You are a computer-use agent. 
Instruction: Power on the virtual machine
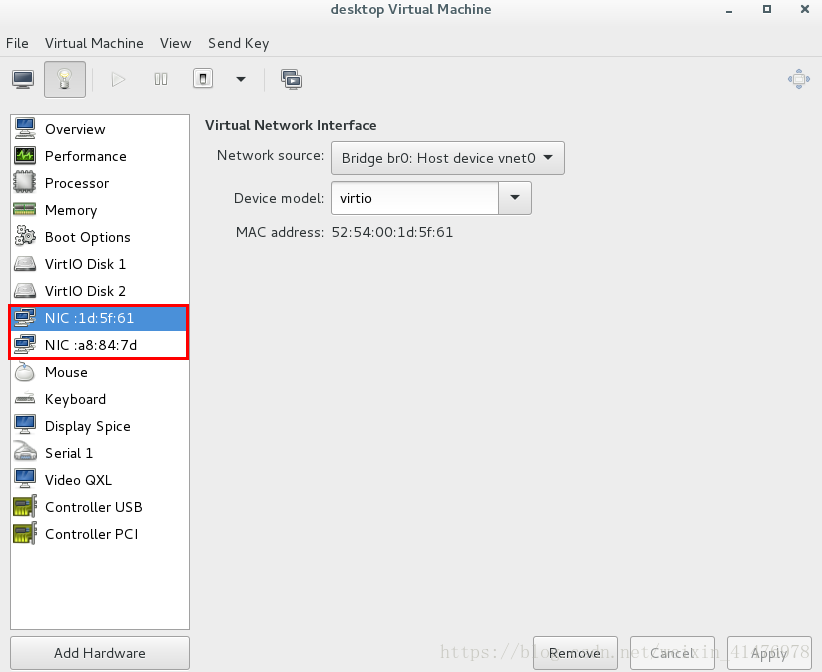pos(118,79)
